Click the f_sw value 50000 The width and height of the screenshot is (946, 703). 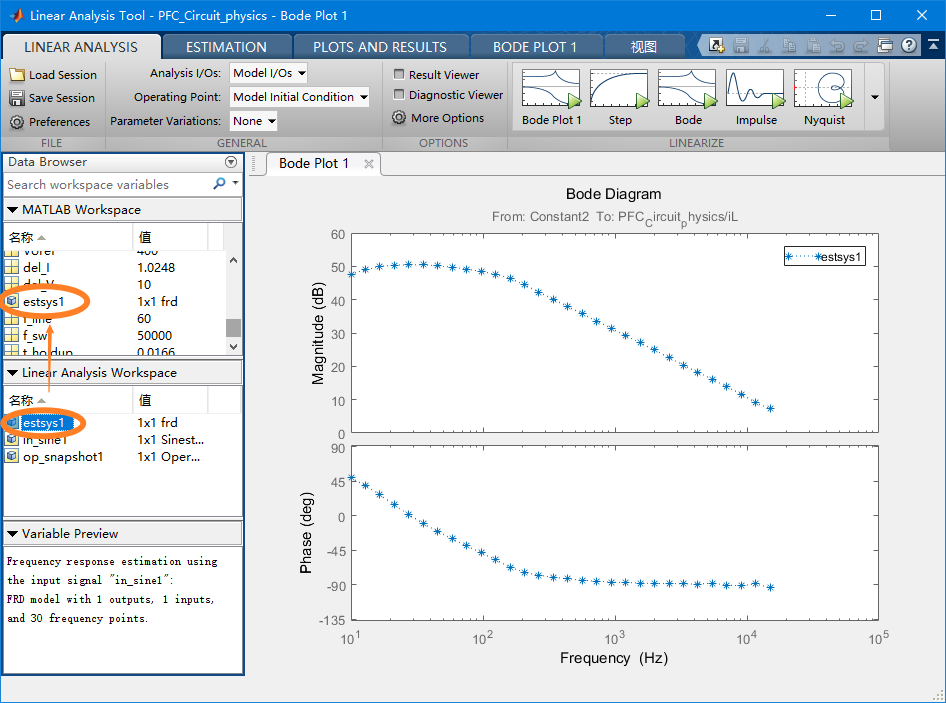click(x=154, y=336)
